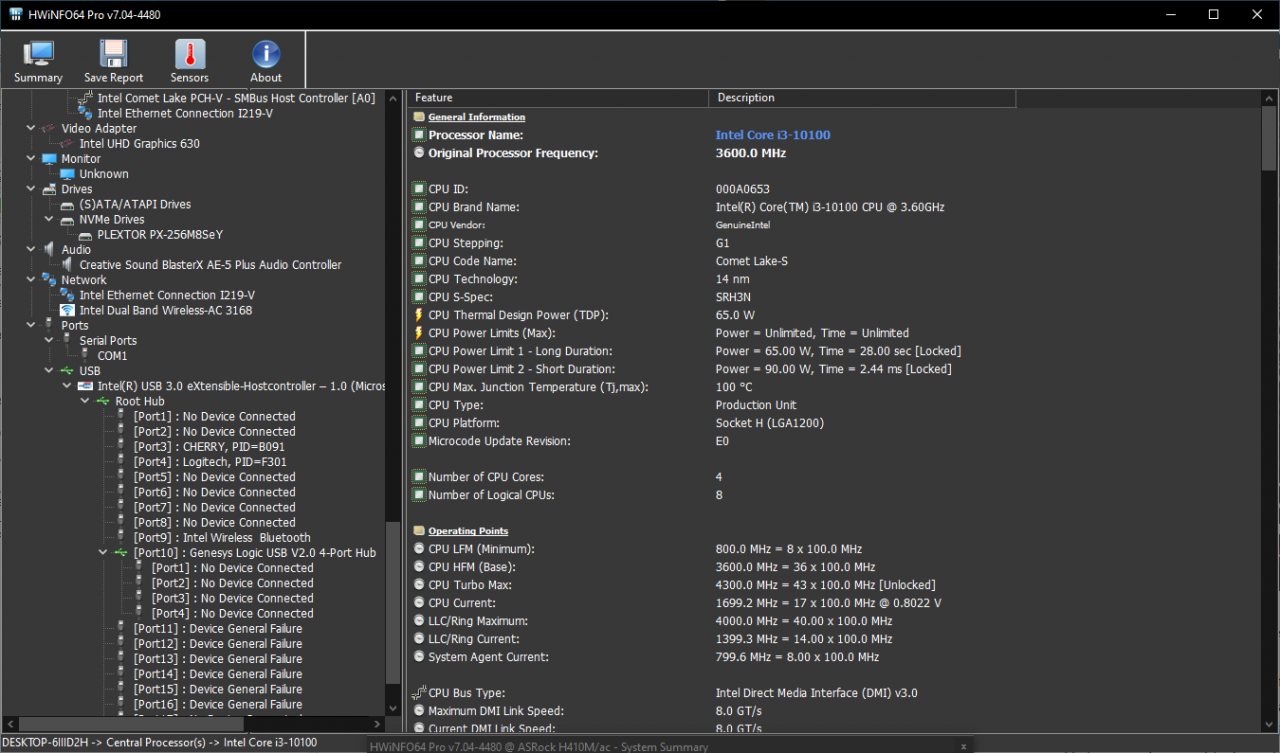1280x753 pixels.
Task: Click the USB node icon
Action: click(68, 371)
